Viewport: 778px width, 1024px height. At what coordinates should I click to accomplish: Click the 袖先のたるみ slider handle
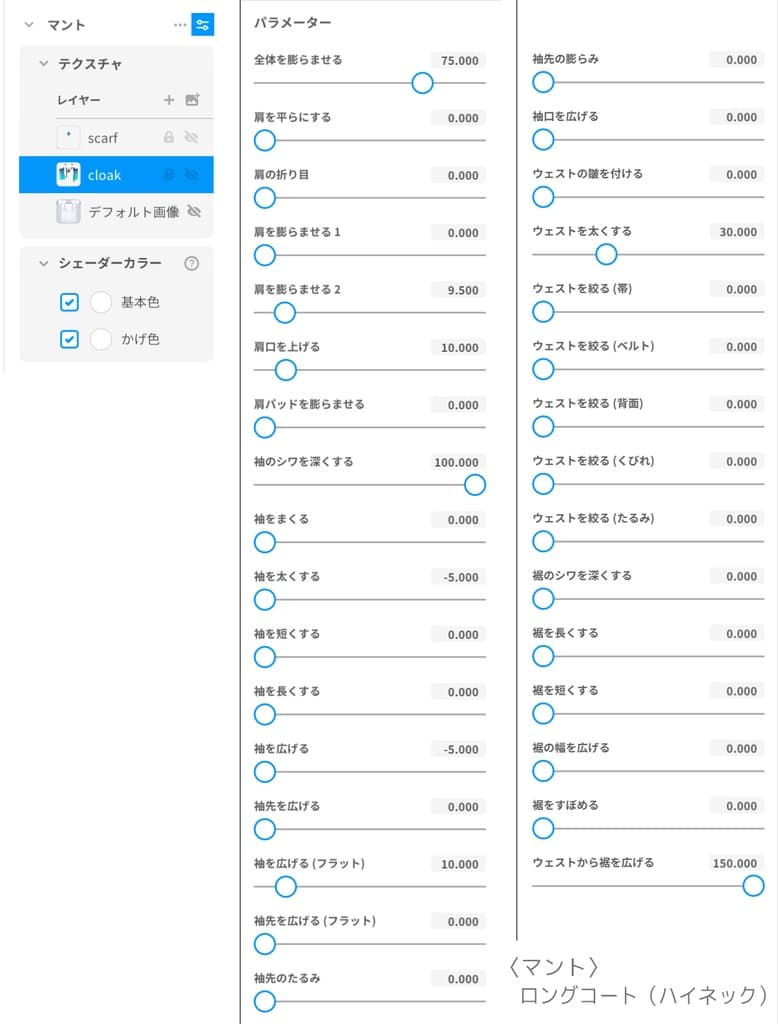click(x=265, y=1001)
